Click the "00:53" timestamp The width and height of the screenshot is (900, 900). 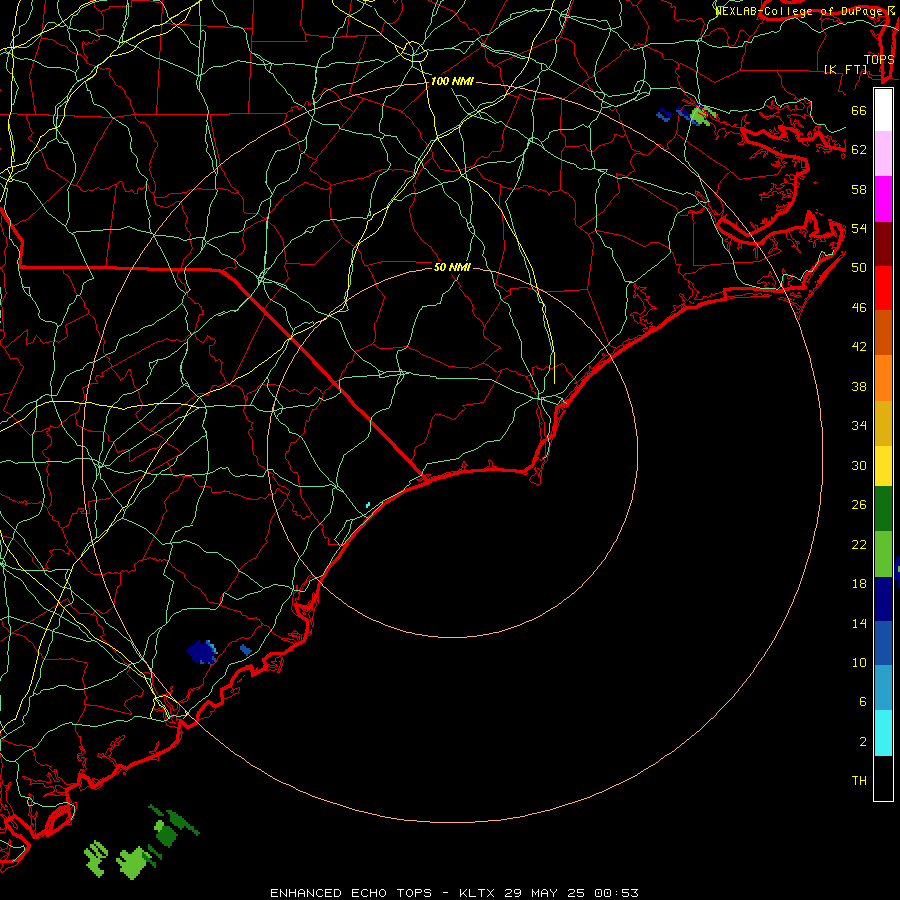(x=616, y=893)
